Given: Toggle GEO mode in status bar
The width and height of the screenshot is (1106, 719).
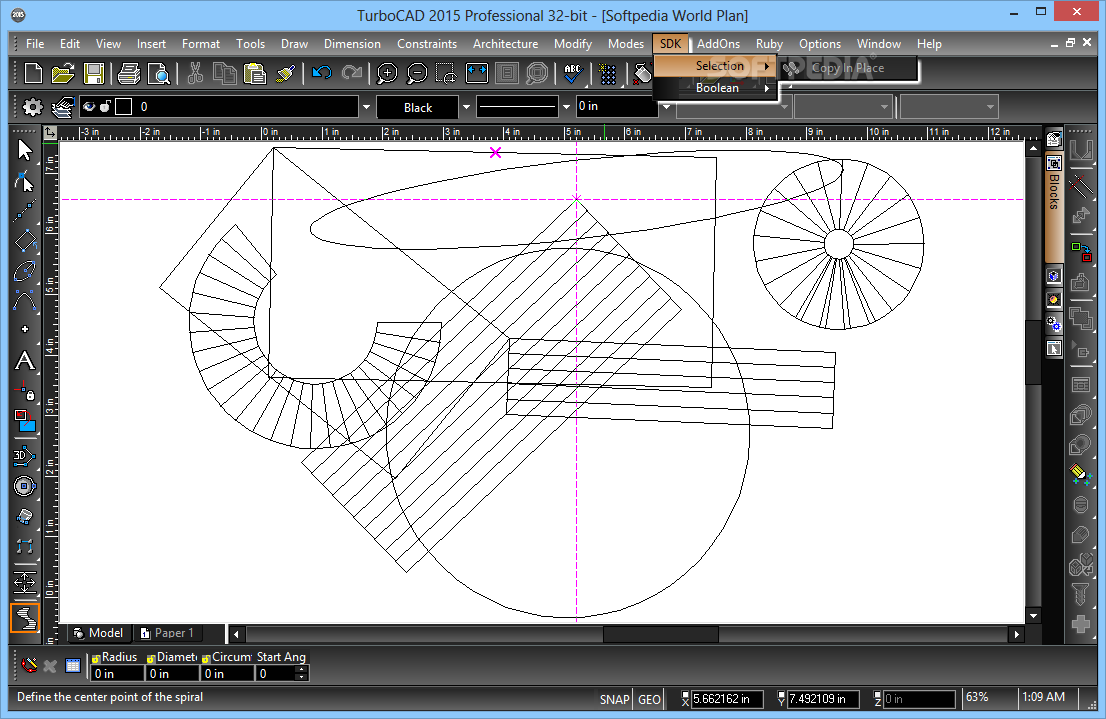Looking at the screenshot, I should 649,699.
